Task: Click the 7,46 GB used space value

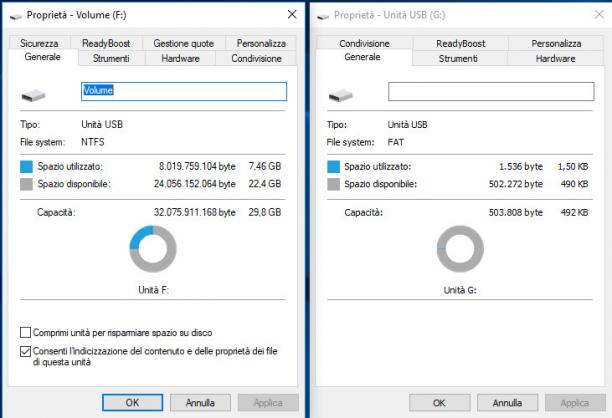Action: pos(265,166)
